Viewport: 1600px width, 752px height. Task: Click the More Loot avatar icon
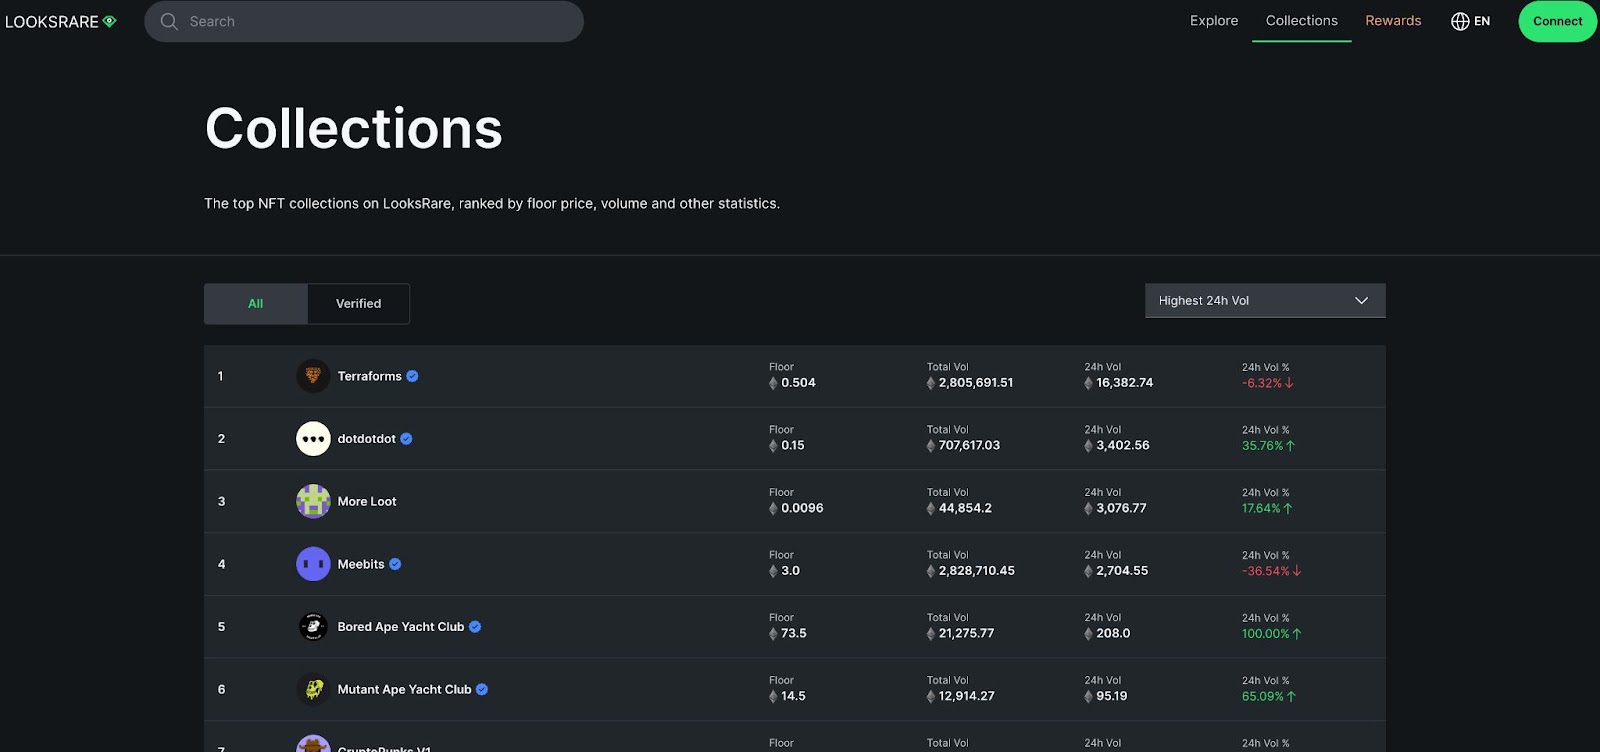[313, 501]
